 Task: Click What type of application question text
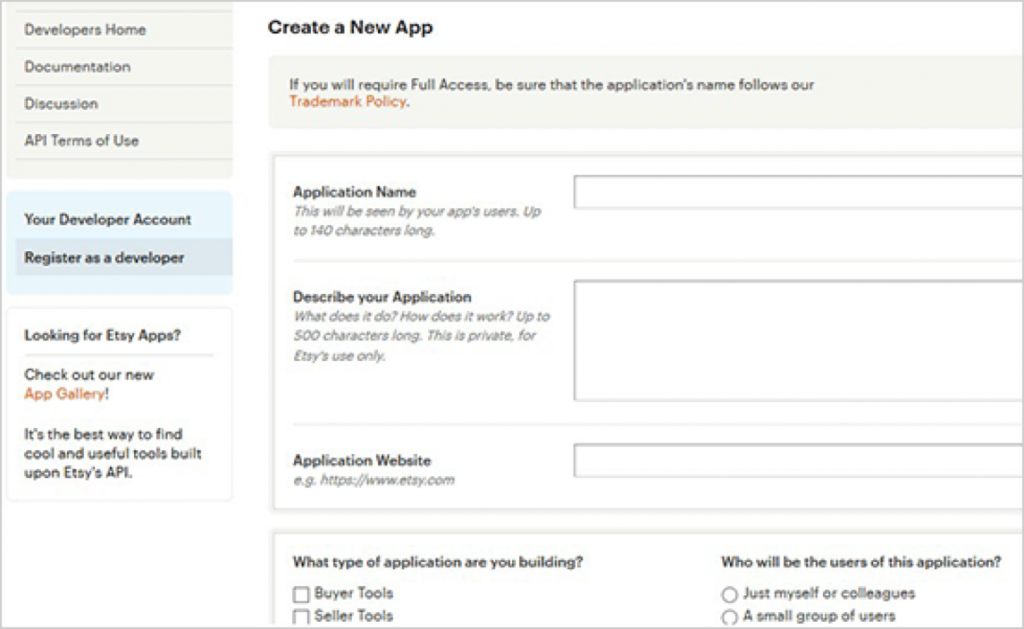438,562
